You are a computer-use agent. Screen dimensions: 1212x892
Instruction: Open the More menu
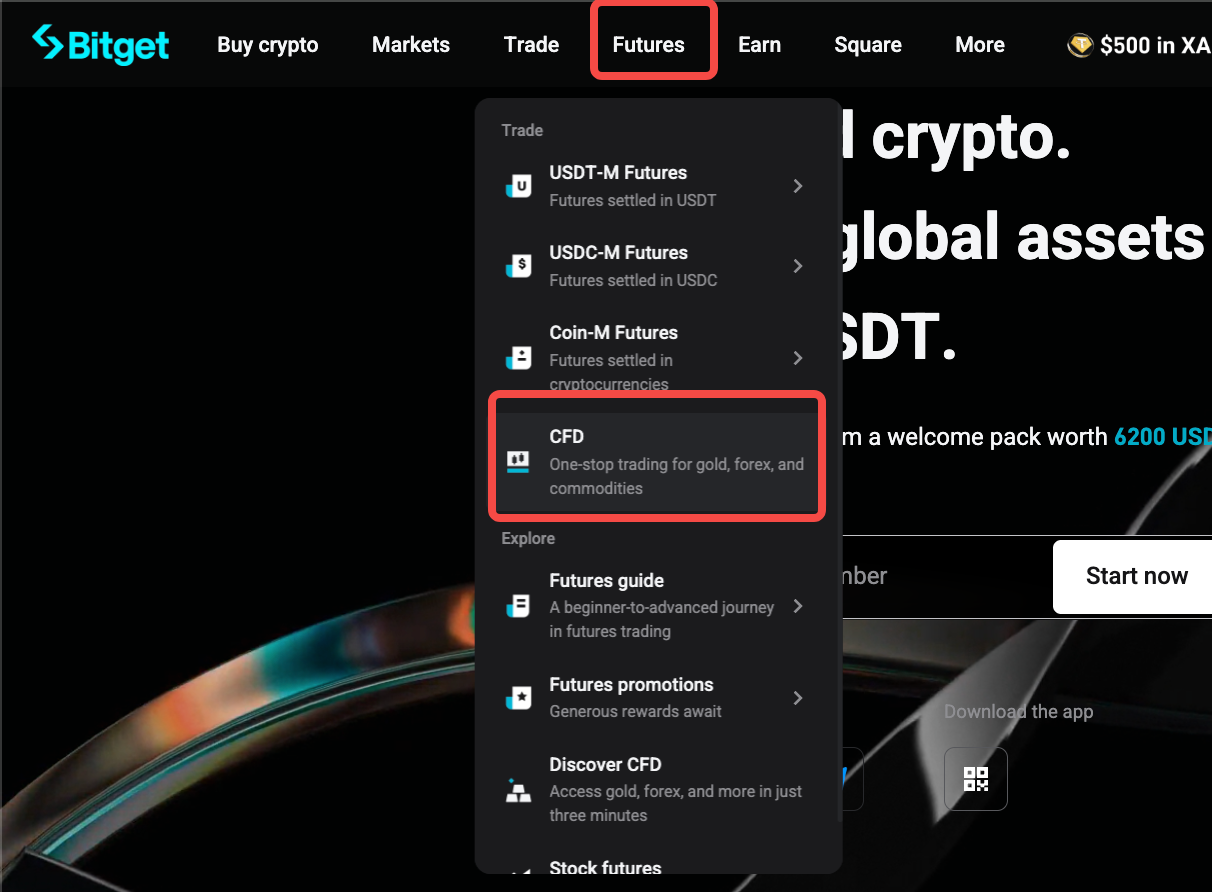coord(979,44)
